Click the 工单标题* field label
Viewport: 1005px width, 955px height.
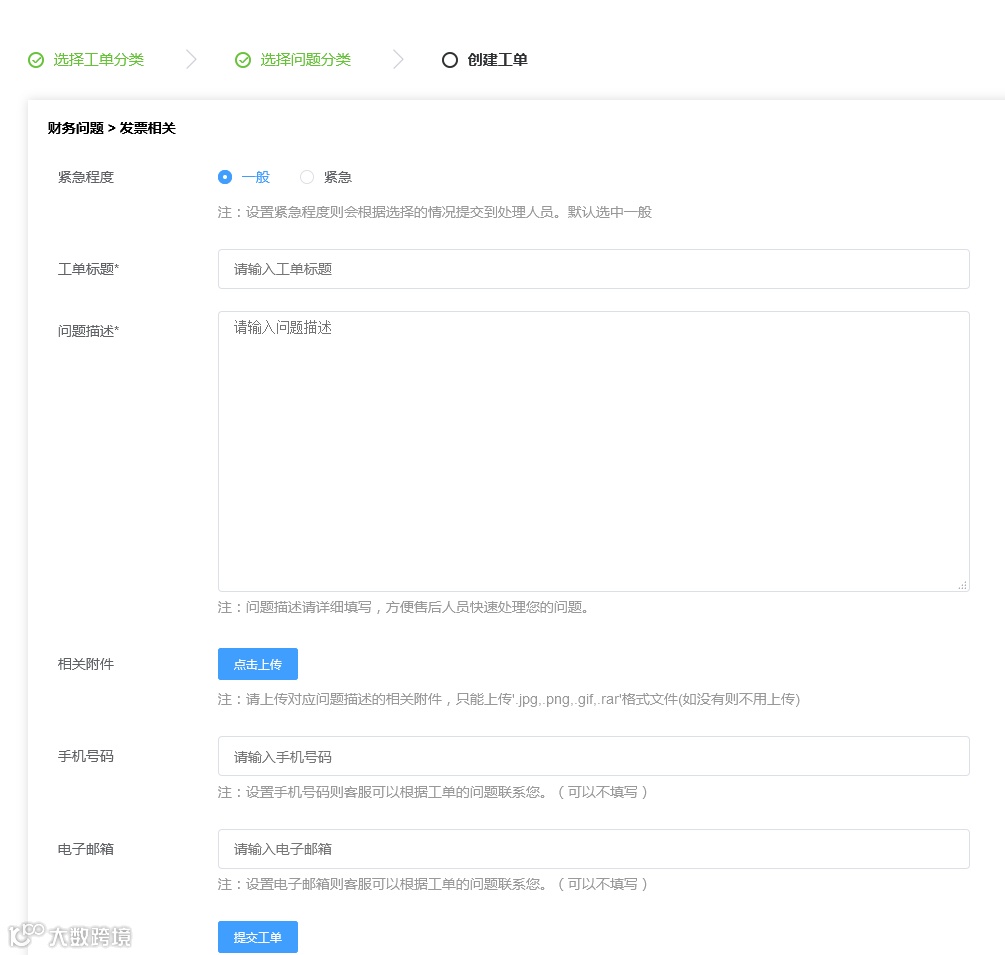[88, 269]
